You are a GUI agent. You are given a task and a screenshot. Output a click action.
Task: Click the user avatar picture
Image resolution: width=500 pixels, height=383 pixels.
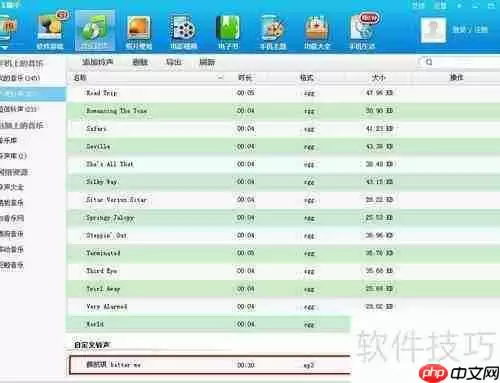tap(433, 30)
